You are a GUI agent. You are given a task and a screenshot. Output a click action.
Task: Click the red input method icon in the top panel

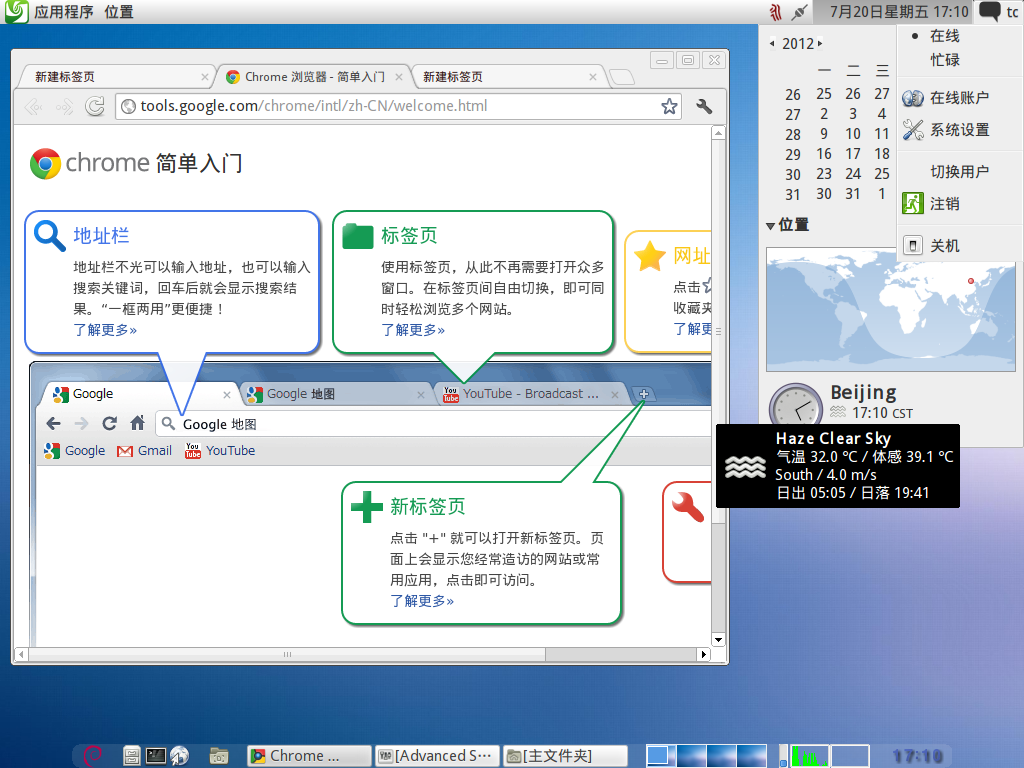775,11
